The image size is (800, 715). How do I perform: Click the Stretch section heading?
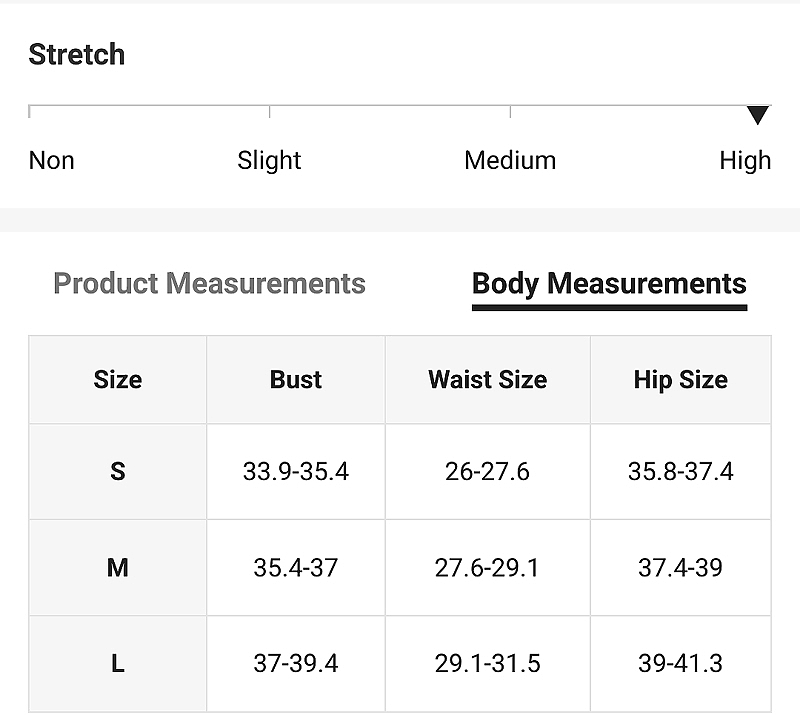pos(77,54)
